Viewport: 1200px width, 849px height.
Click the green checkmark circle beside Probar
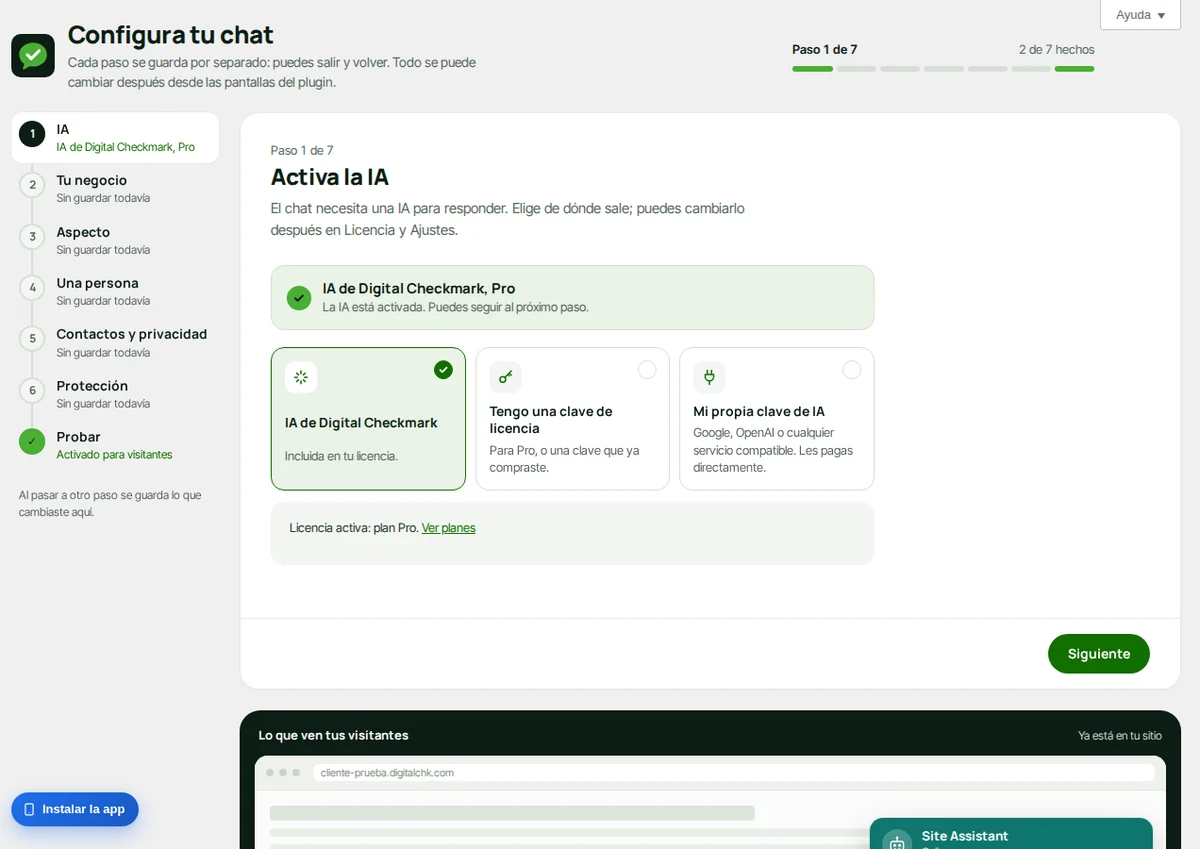pos(32,441)
